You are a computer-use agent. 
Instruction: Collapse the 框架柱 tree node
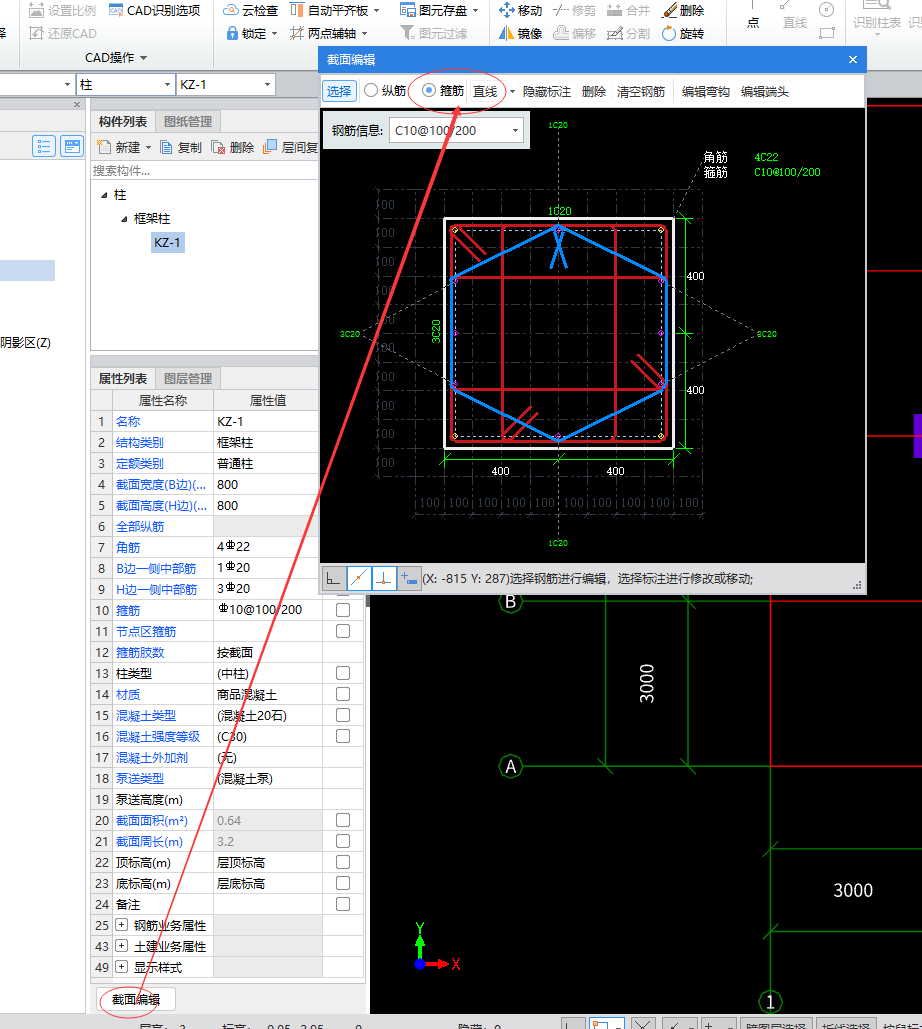(124, 219)
